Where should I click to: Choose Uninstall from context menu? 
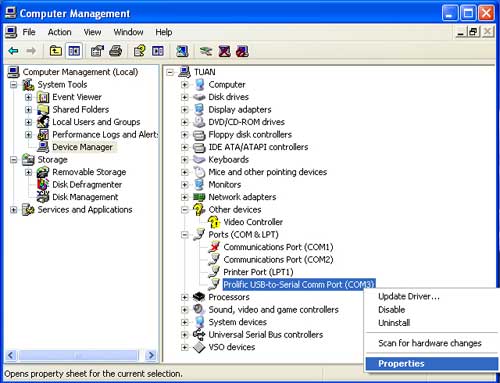394,323
